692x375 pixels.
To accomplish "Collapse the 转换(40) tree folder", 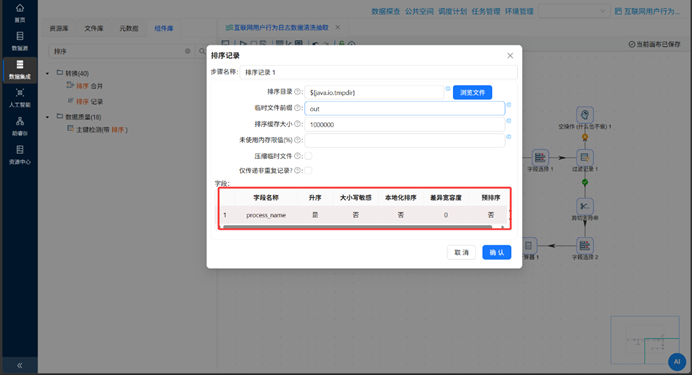I will [x=48, y=73].
